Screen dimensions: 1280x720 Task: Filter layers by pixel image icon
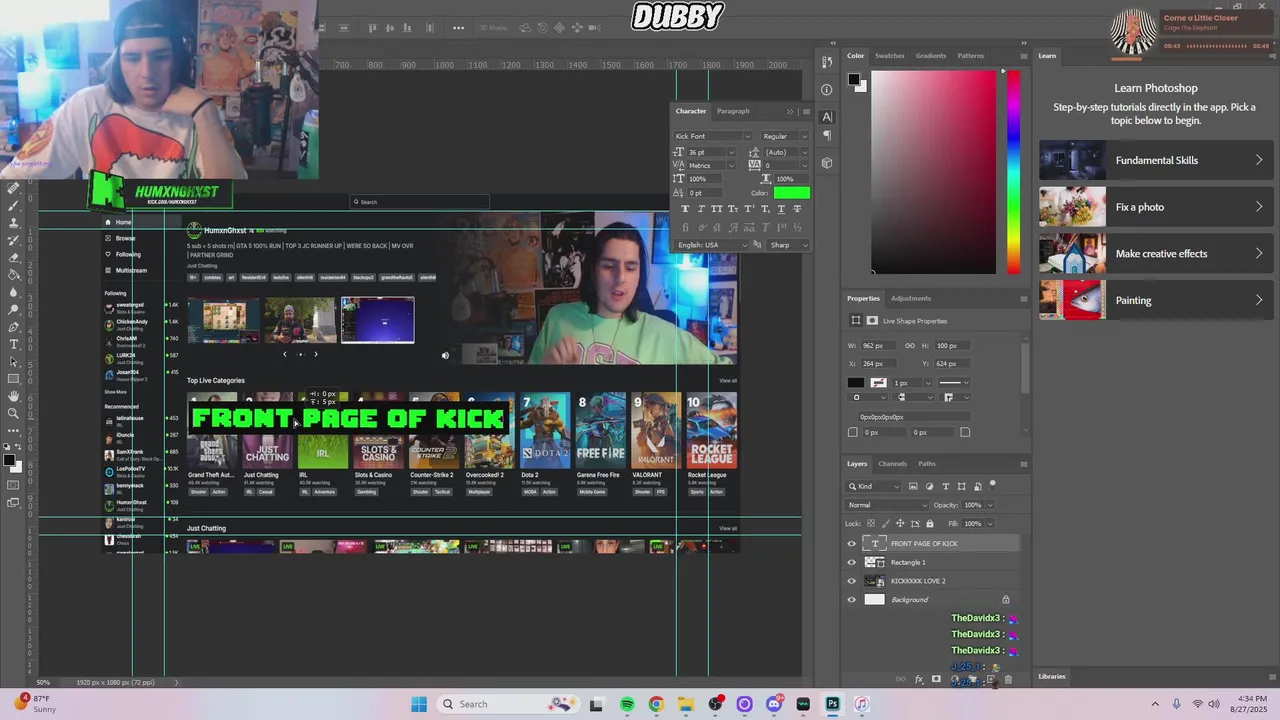(x=913, y=486)
